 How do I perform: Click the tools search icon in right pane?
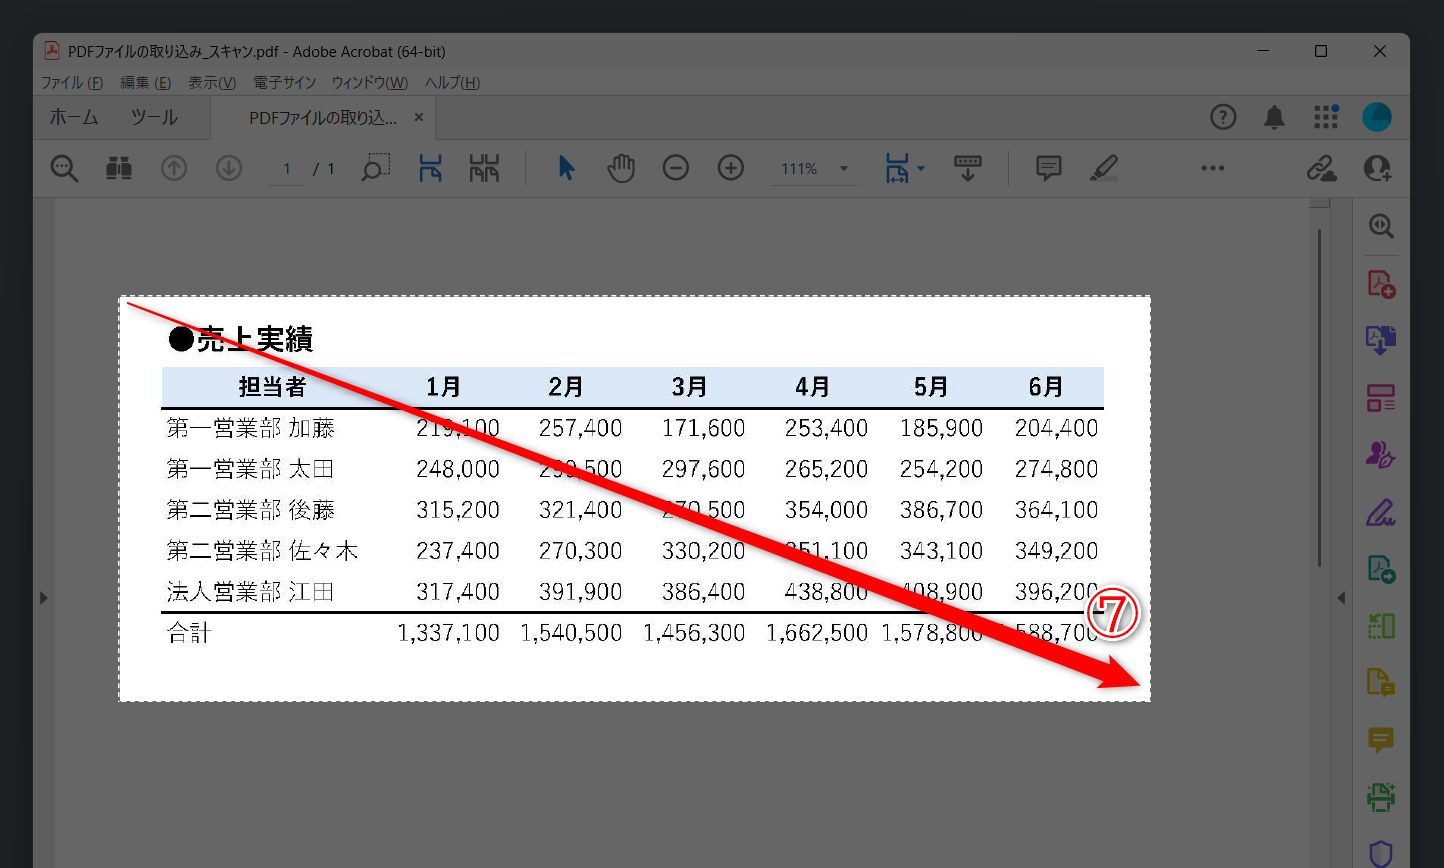pos(1381,226)
